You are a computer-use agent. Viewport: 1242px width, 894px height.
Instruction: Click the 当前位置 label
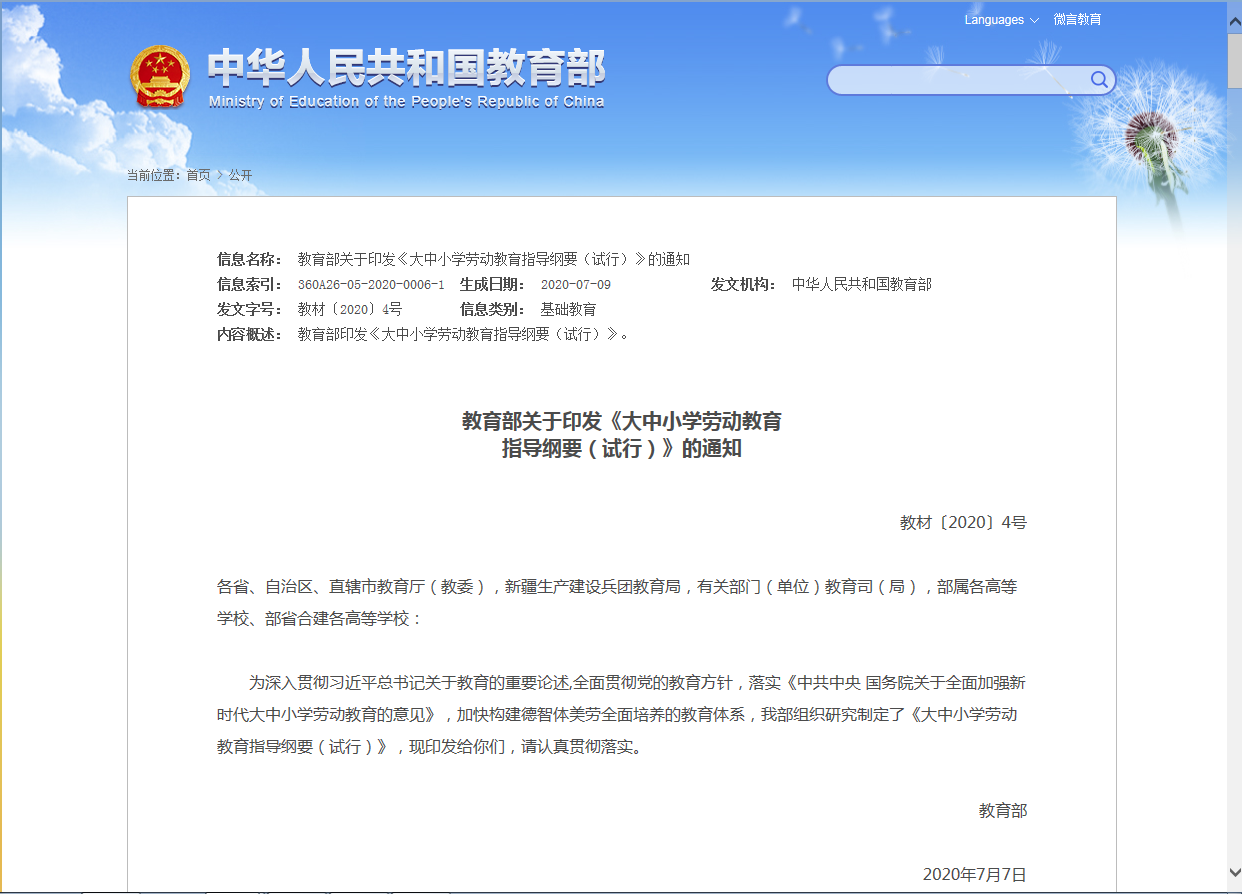154,175
